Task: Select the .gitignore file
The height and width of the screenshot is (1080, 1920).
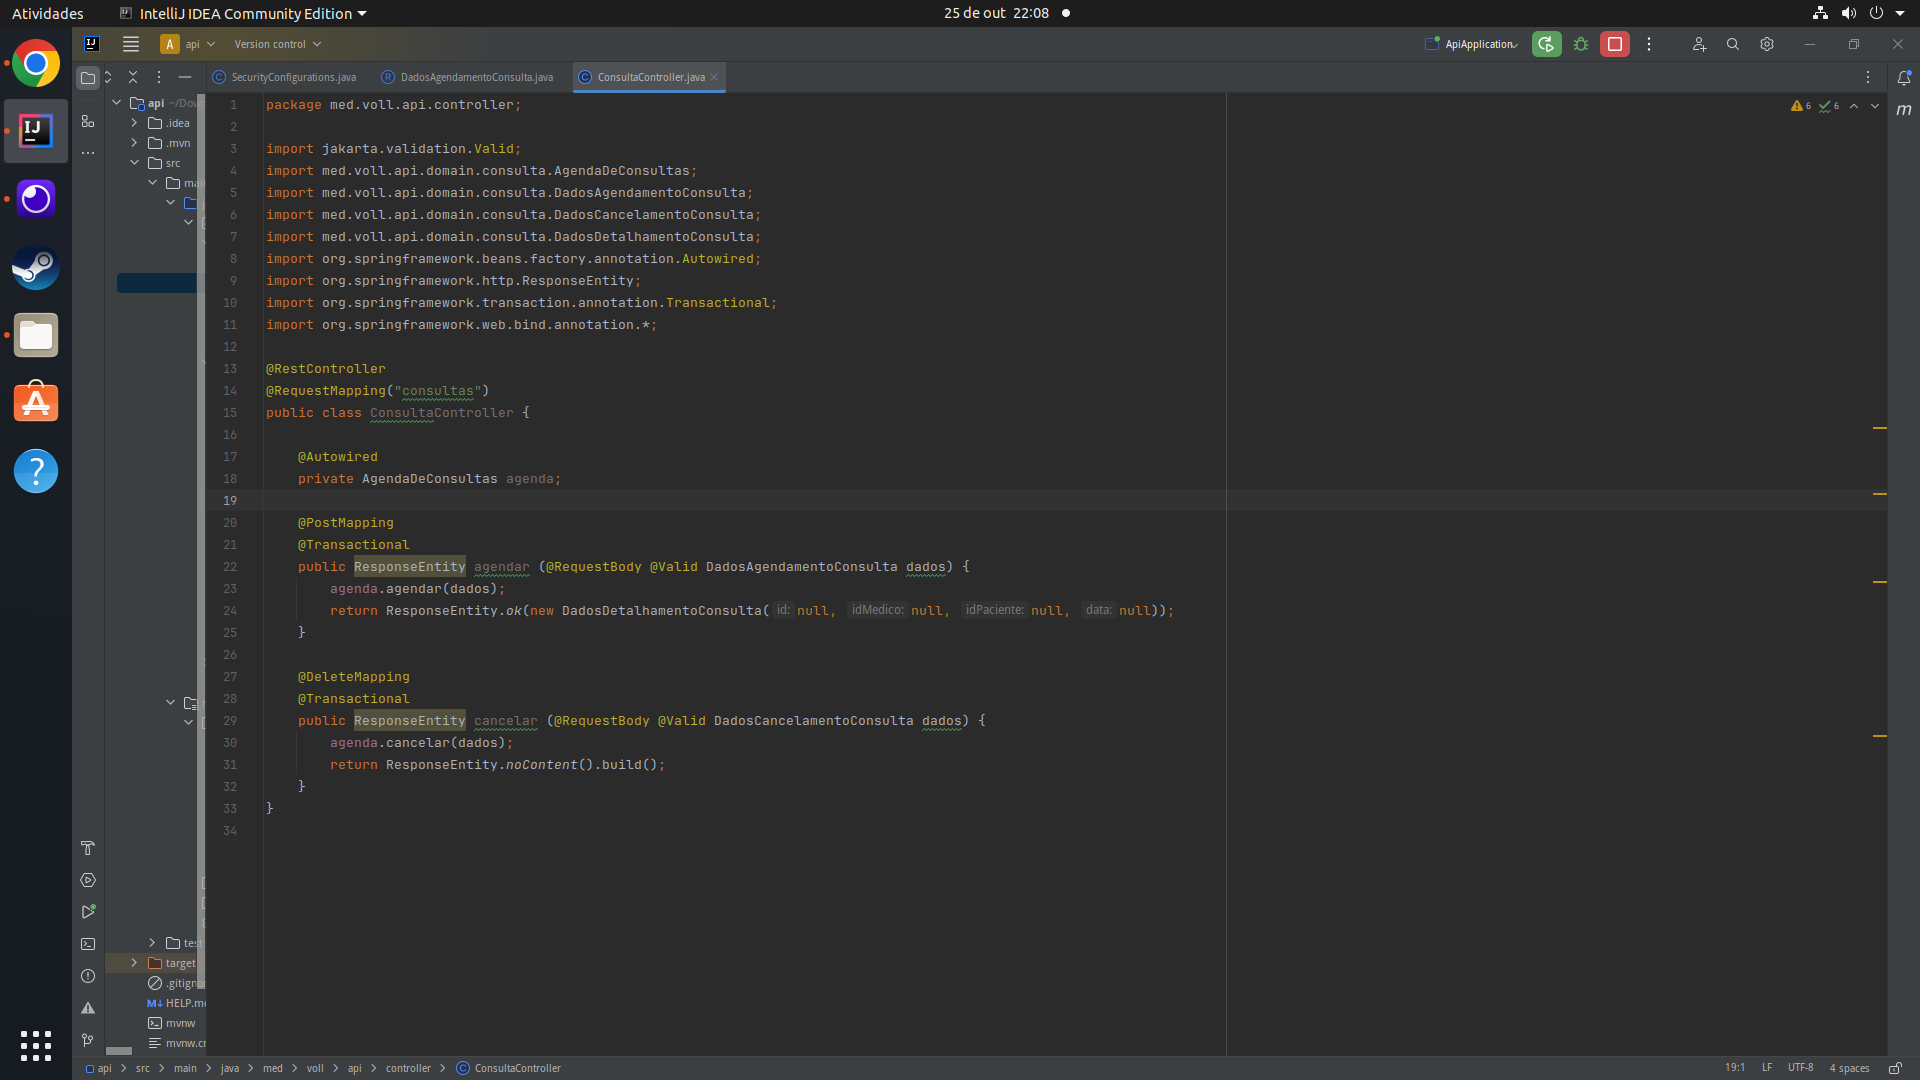Action: pos(175,983)
